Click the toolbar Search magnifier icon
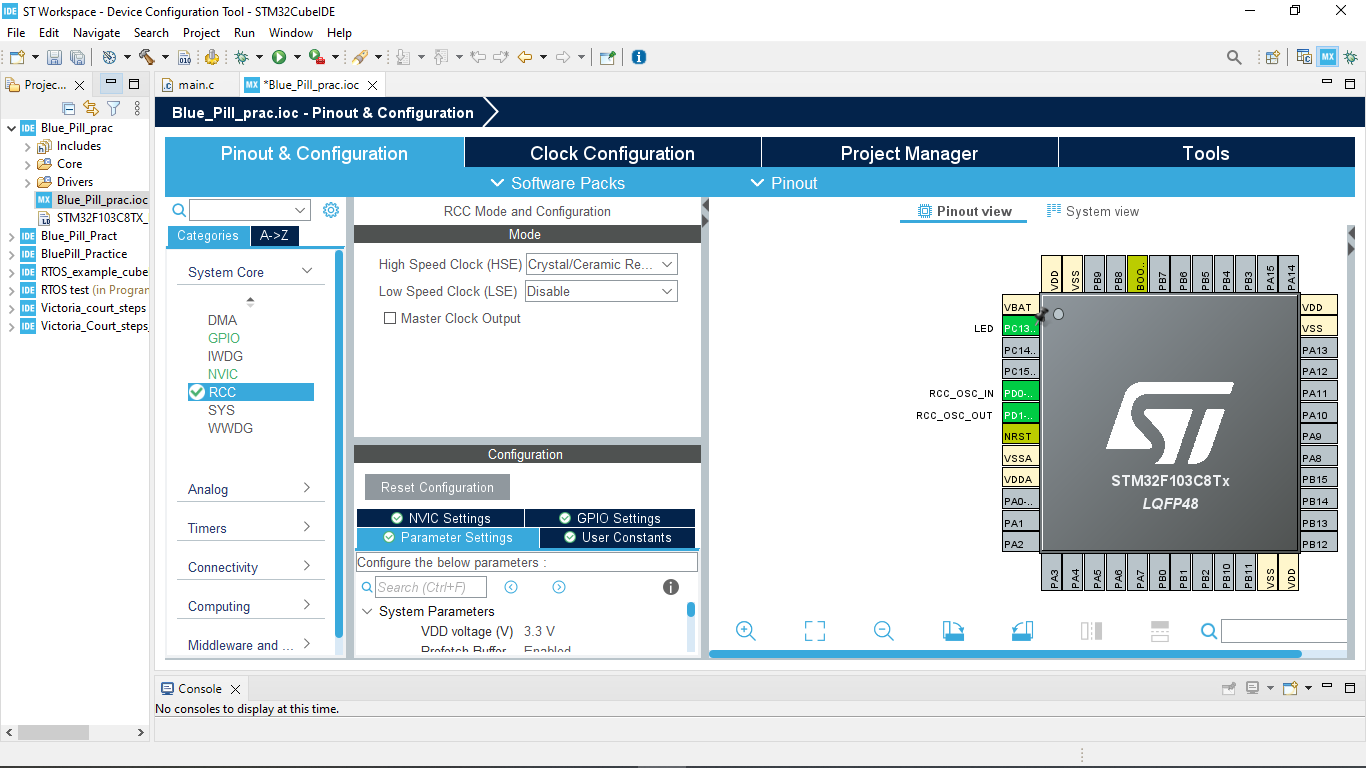 pos(1234,57)
